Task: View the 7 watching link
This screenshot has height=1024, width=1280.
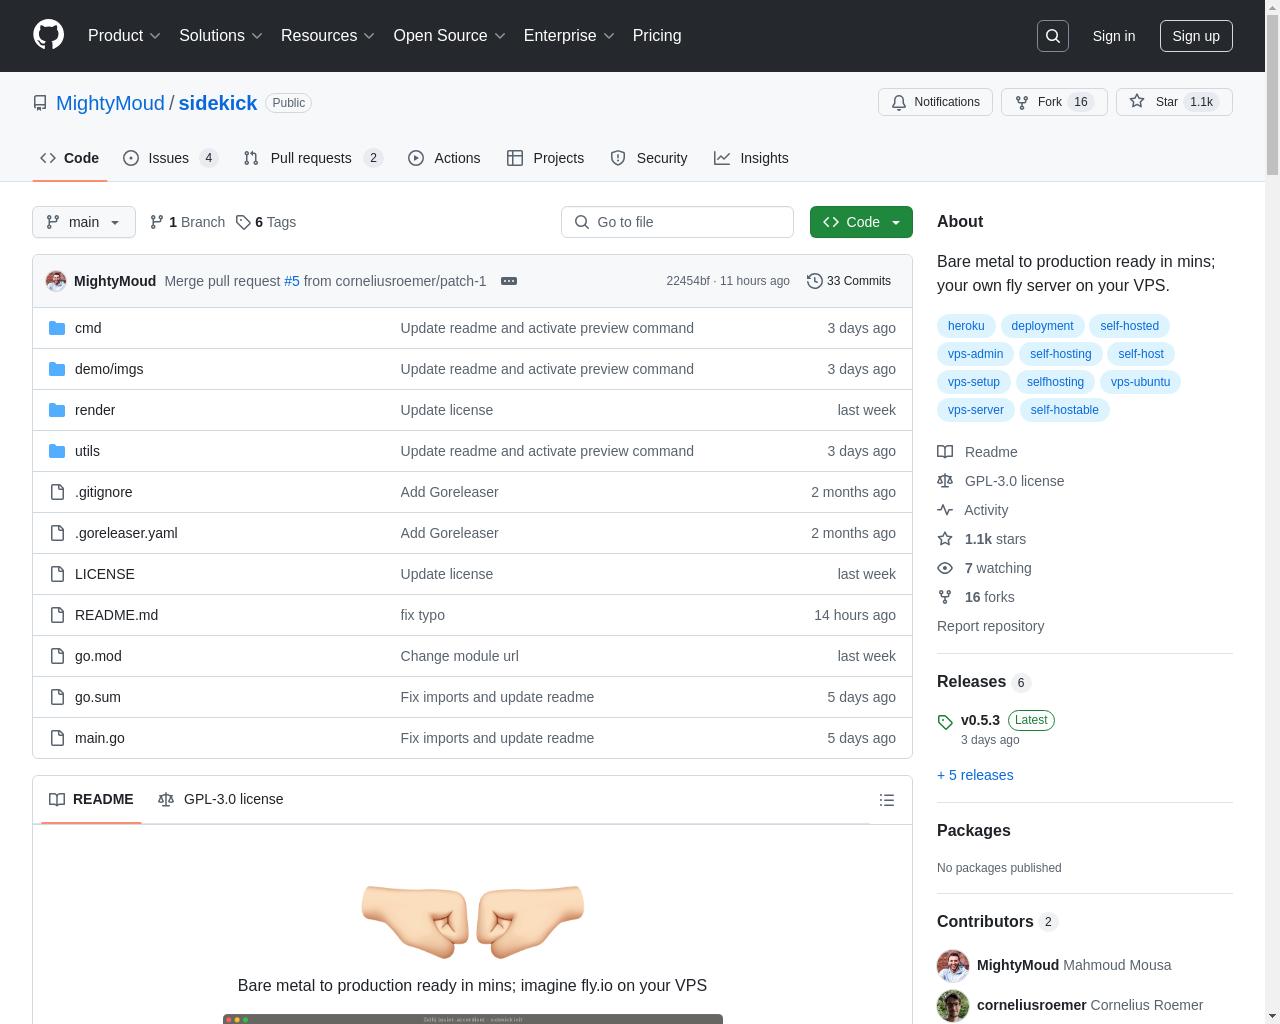Action: click(984, 568)
